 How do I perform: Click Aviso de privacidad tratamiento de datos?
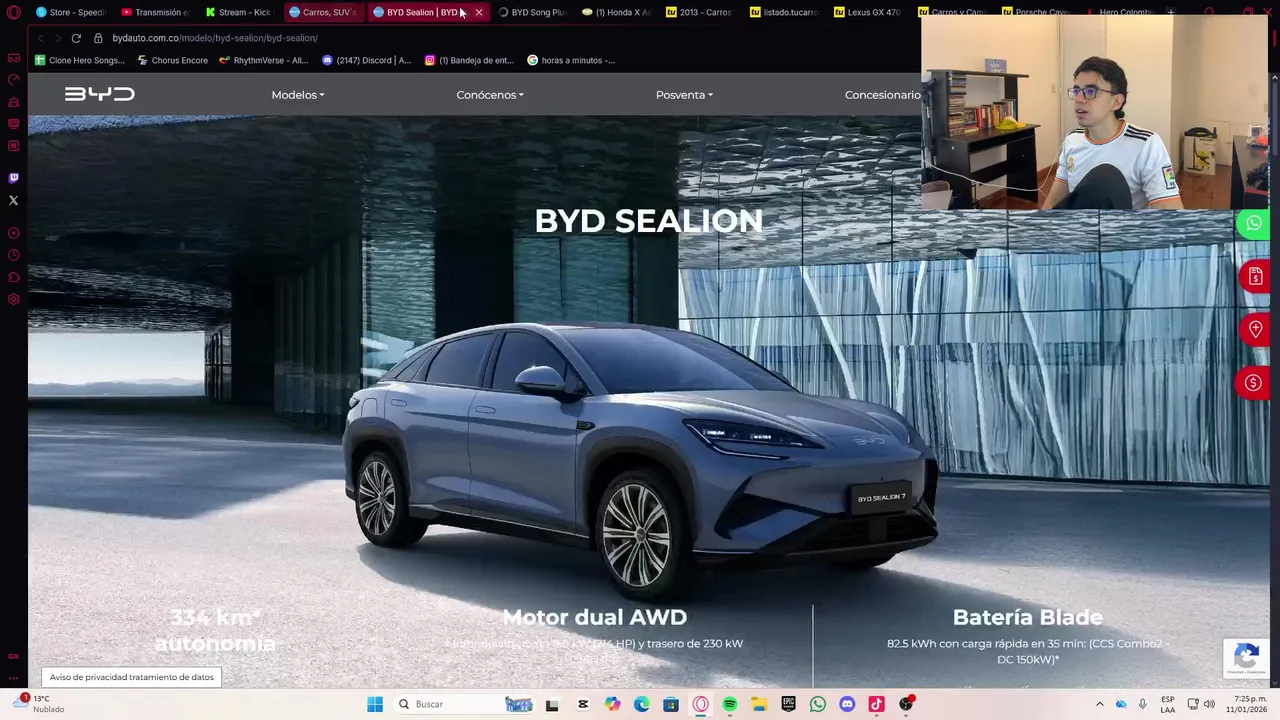tap(131, 677)
